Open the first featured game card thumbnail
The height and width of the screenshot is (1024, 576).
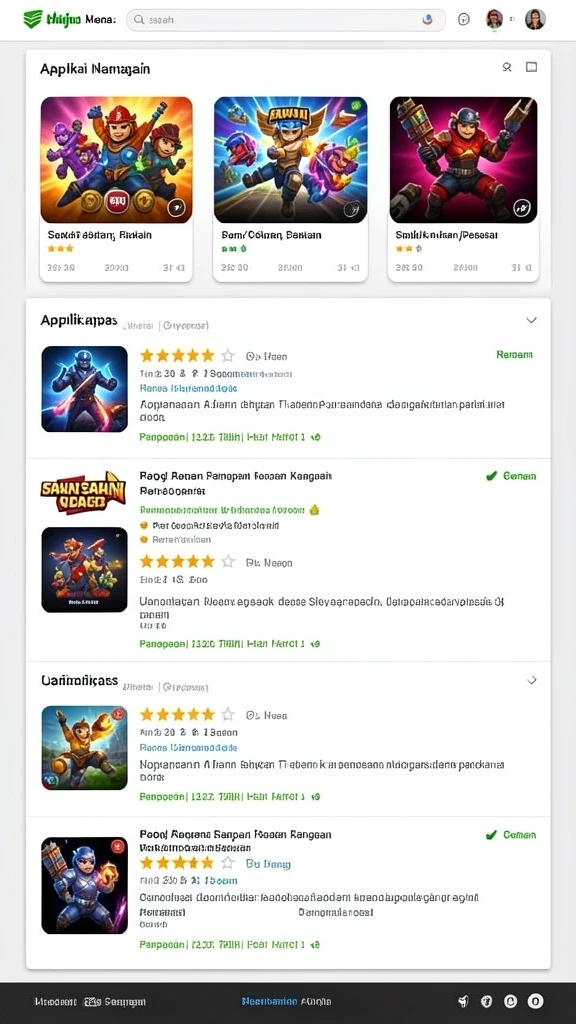pos(116,160)
